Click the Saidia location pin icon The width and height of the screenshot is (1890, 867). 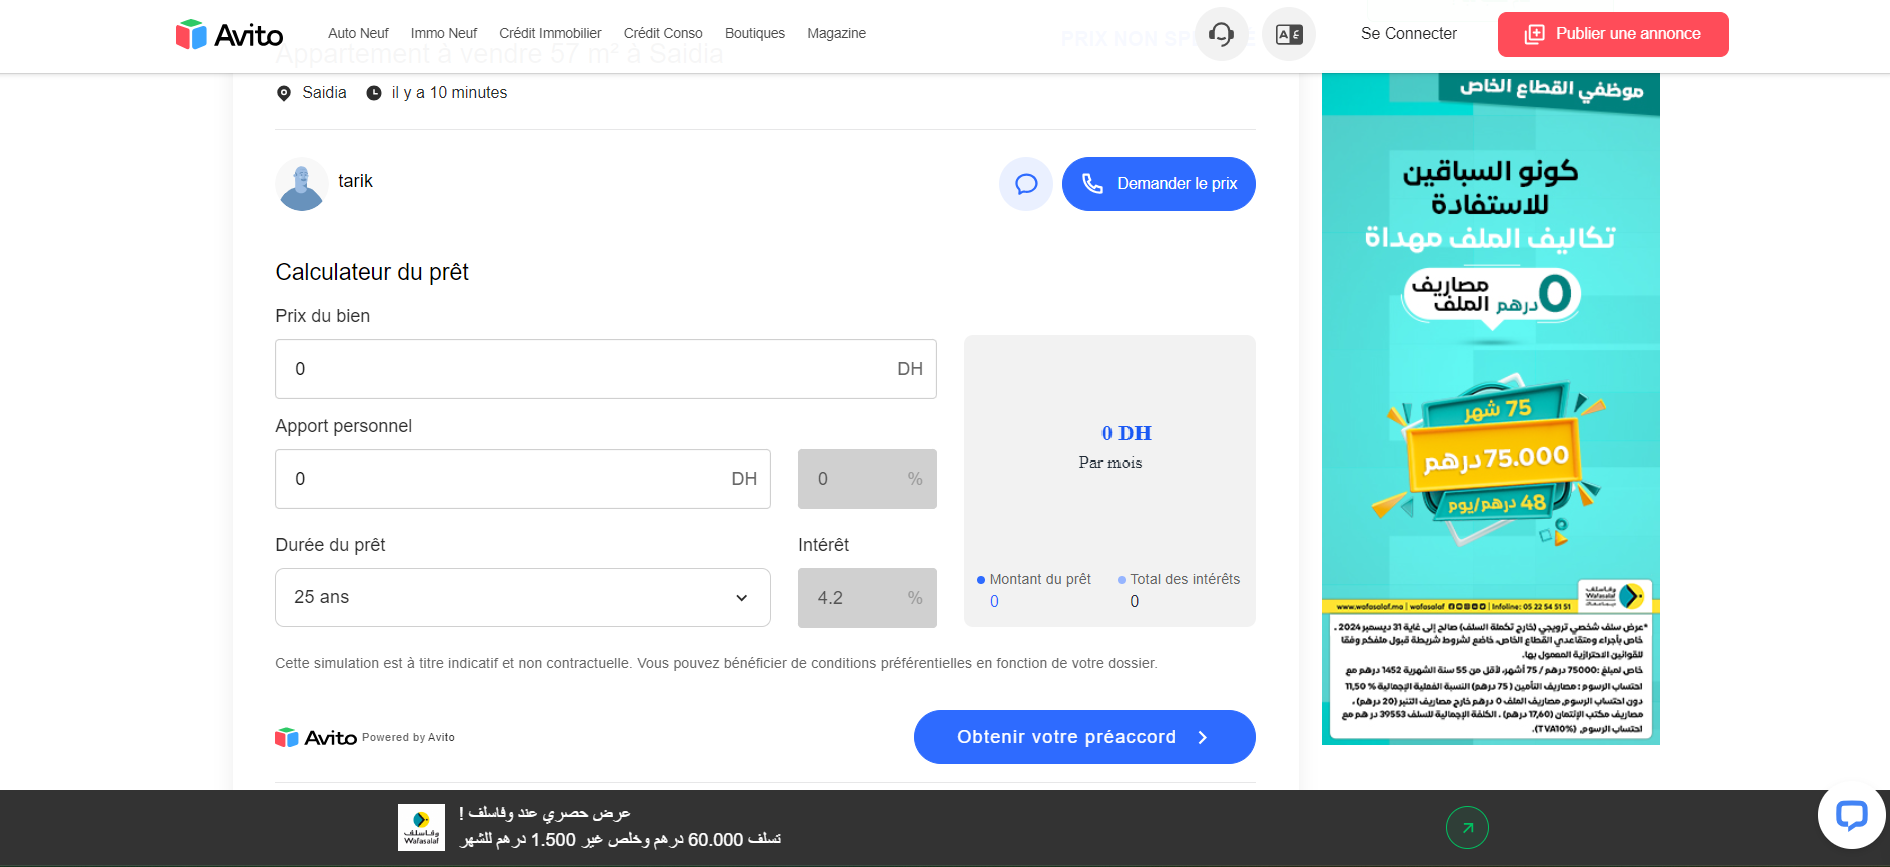pos(284,93)
